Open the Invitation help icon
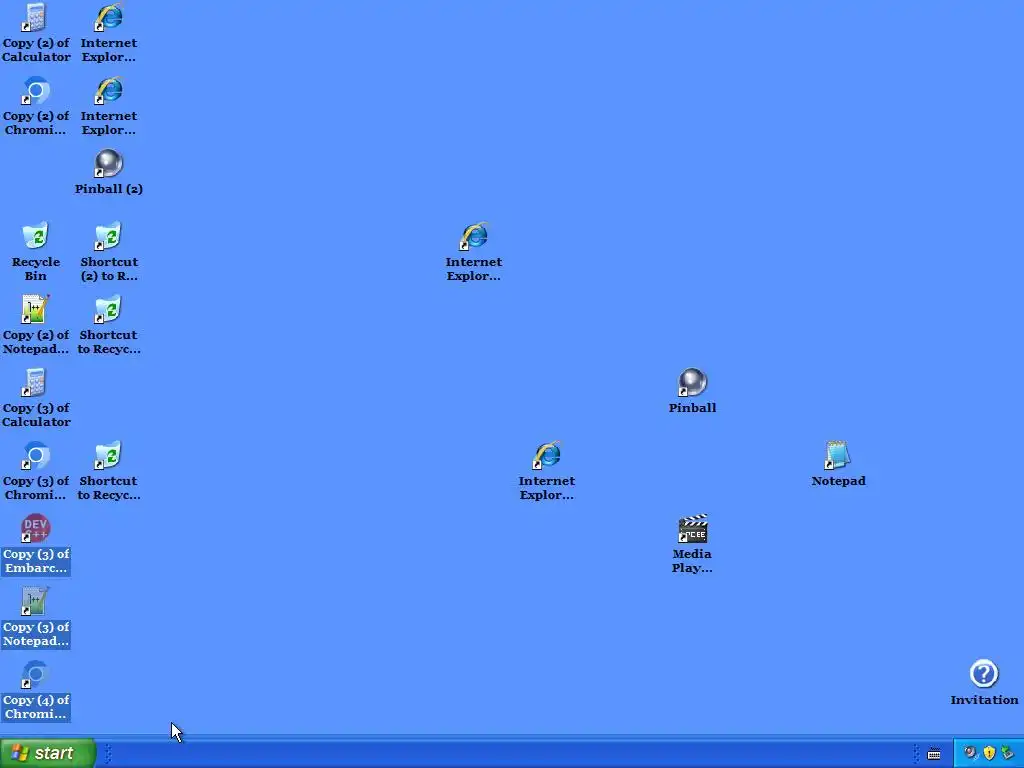1024x768 pixels. coord(984,683)
